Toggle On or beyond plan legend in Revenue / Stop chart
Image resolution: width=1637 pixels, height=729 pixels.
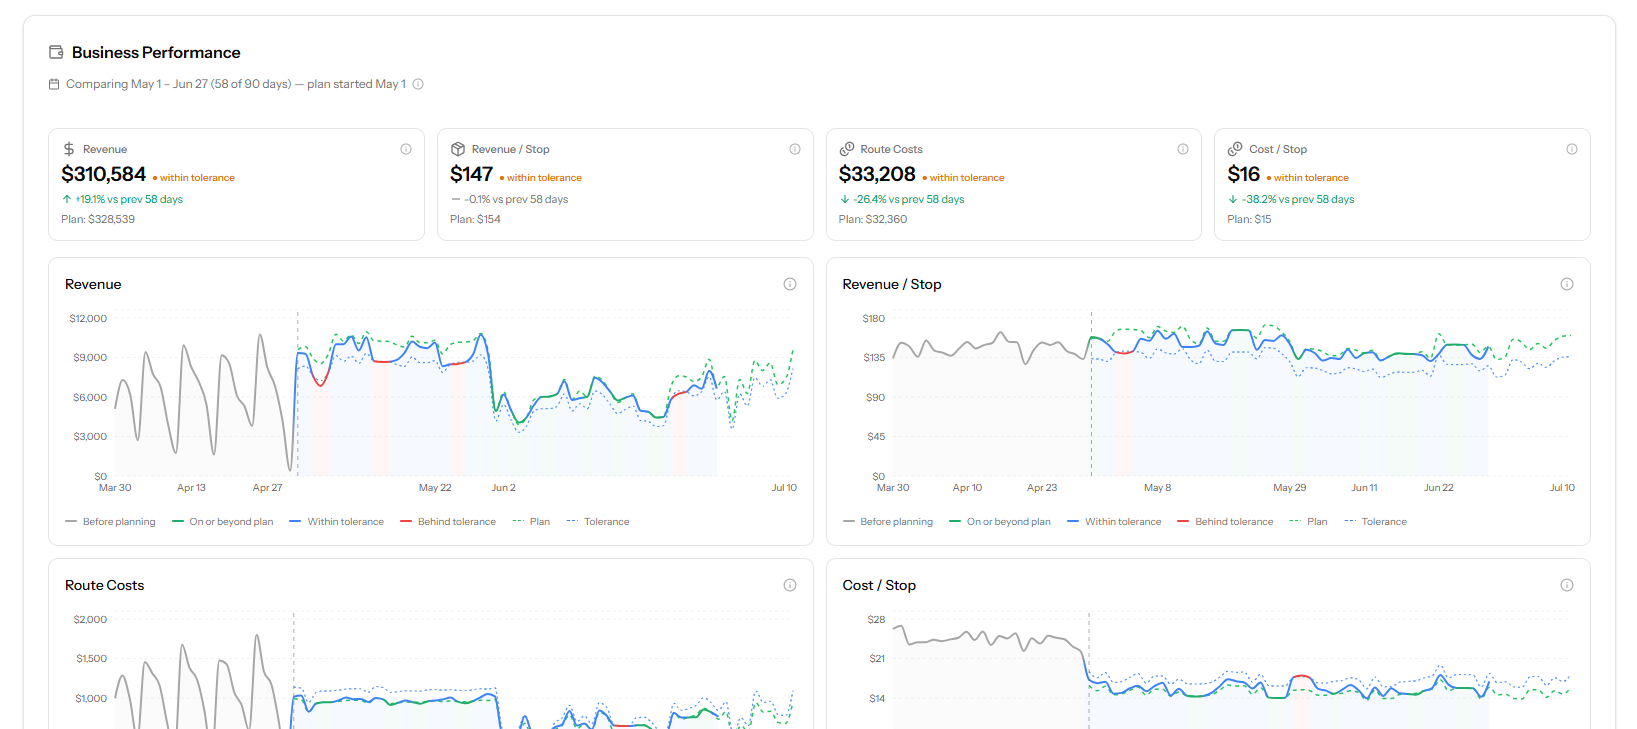(1000, 522)
